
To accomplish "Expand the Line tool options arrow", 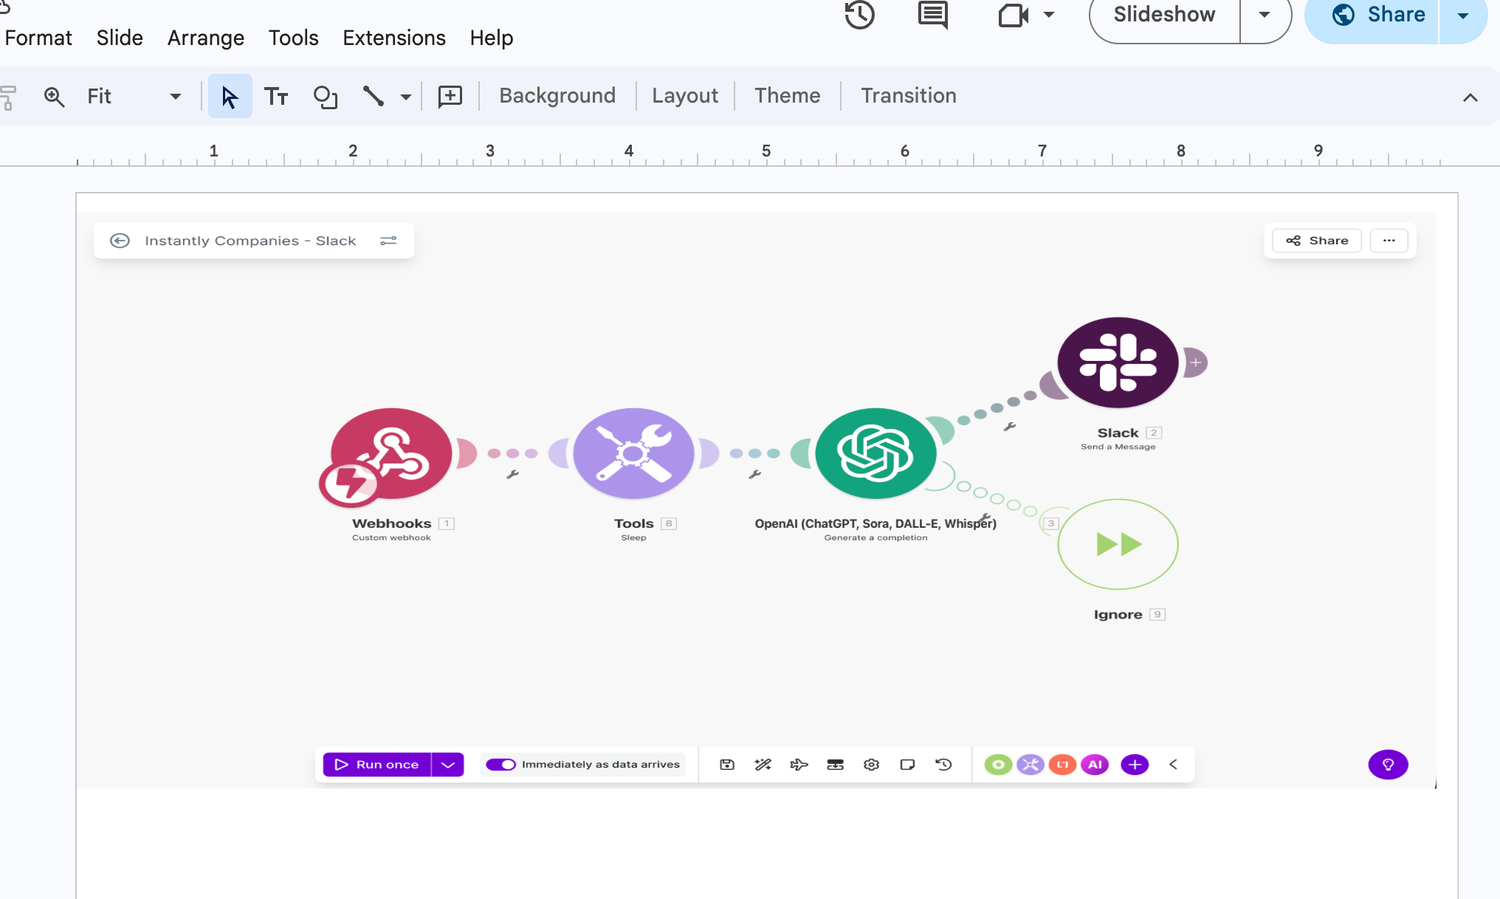I will (405, 97).
